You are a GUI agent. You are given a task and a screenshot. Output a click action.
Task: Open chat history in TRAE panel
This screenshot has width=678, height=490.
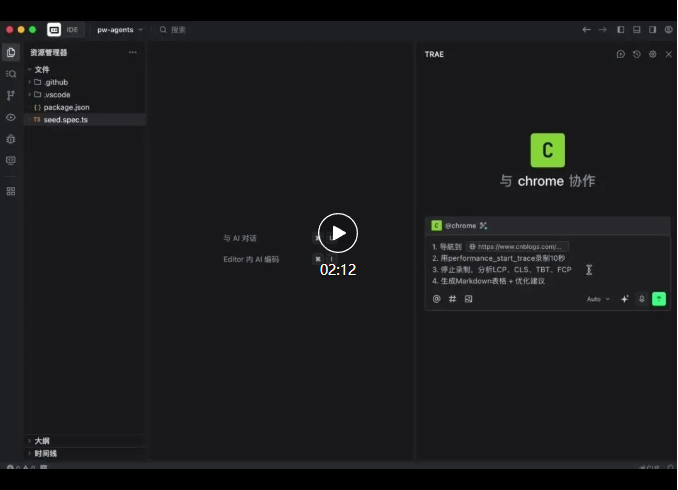click(636, 54)
